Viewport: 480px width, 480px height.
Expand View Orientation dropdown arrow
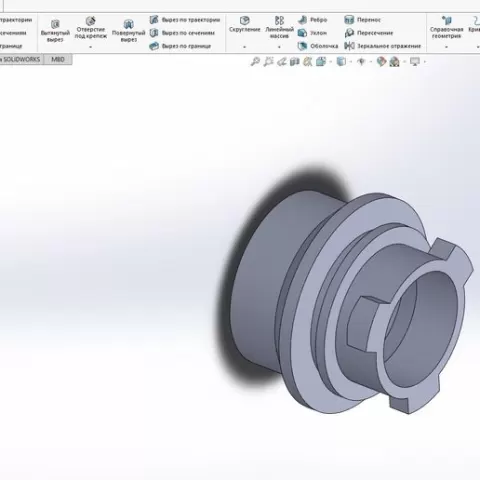331,62
